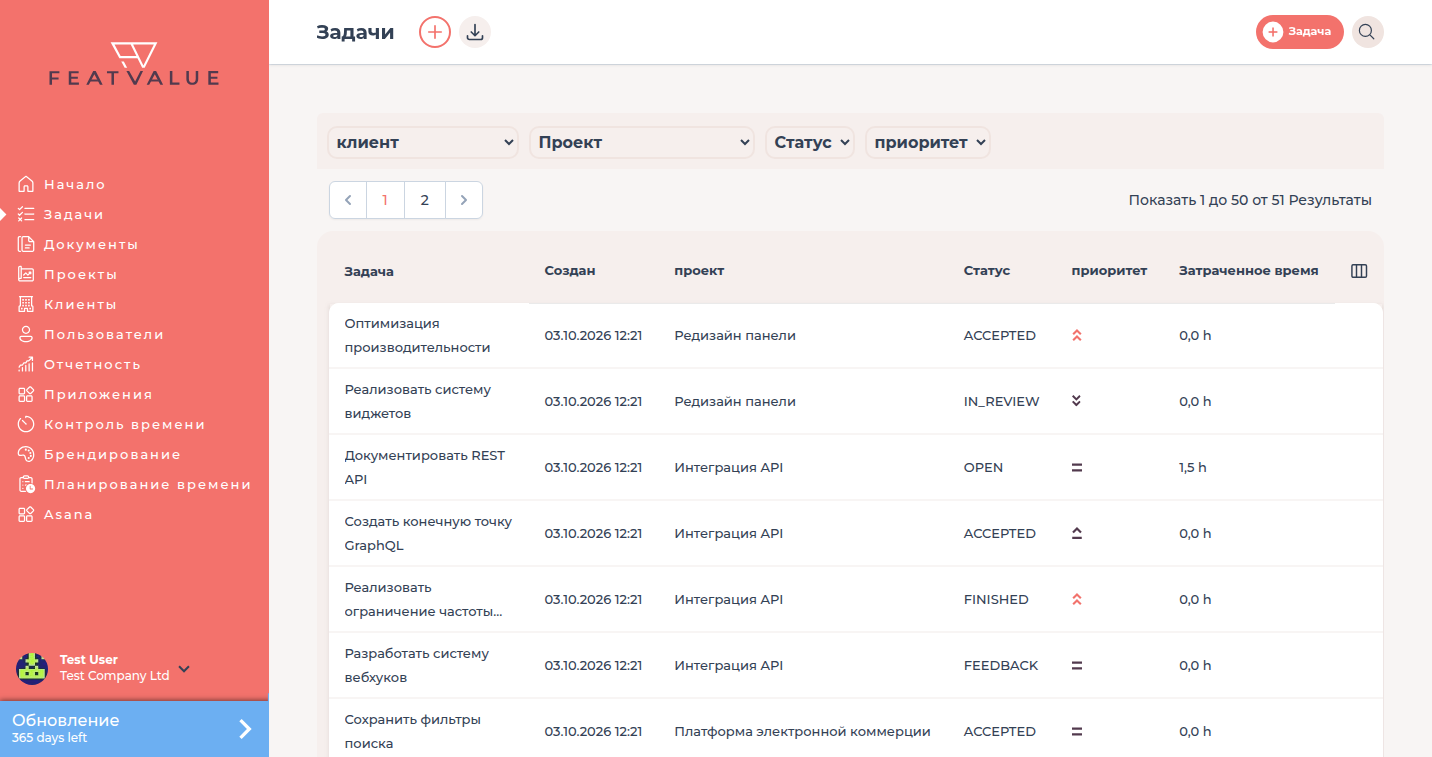This screenshot has width=1432, height=757.
Task: Click the проект column header
Action: pyautogui.click(x=699, y=271)
